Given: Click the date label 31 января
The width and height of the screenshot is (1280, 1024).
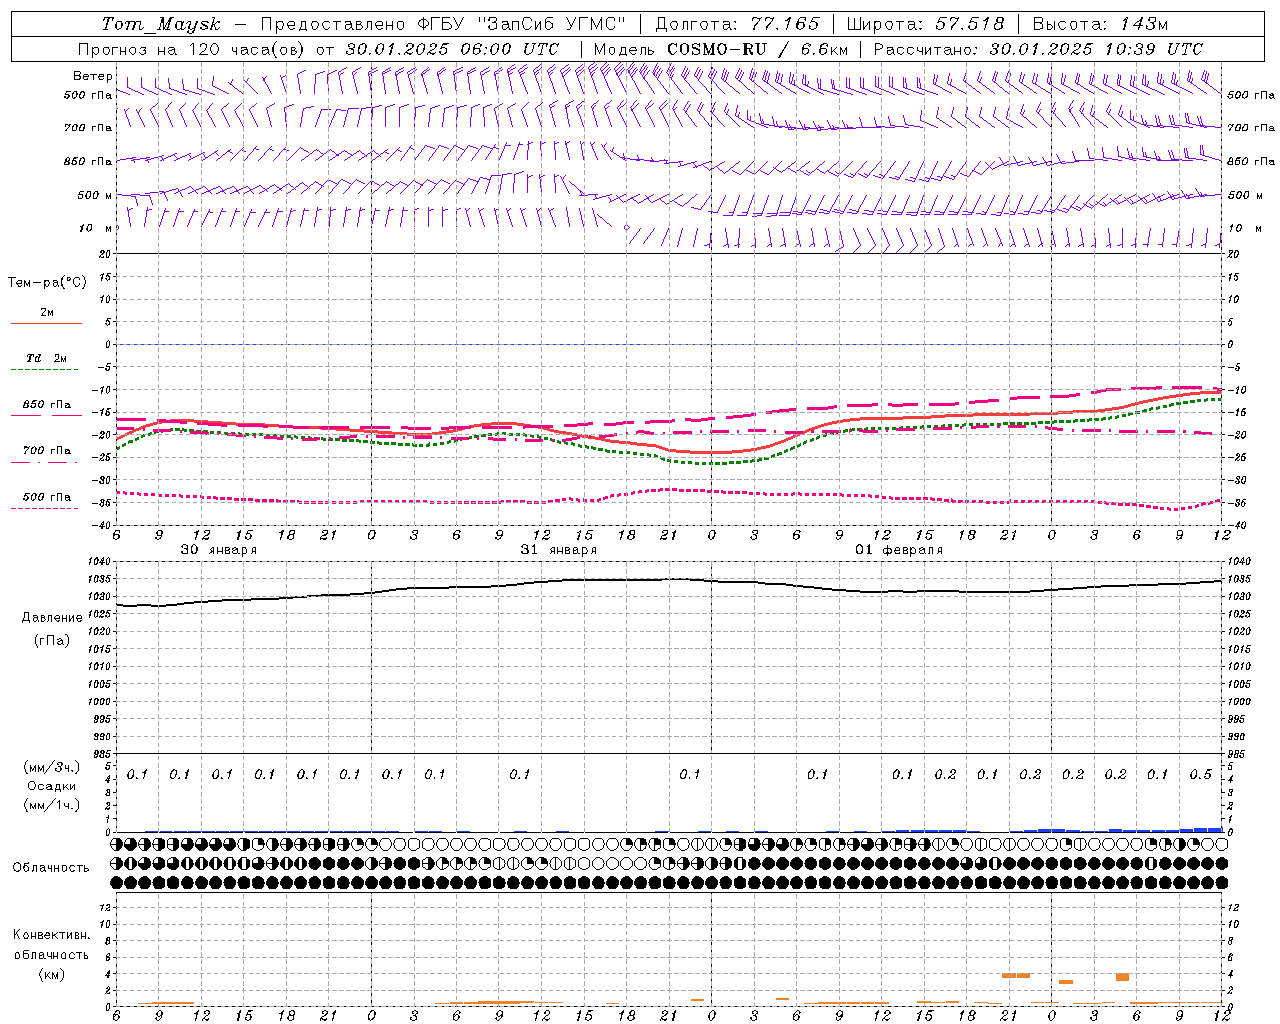Looking at the screenshot, I should coord(558,550).
